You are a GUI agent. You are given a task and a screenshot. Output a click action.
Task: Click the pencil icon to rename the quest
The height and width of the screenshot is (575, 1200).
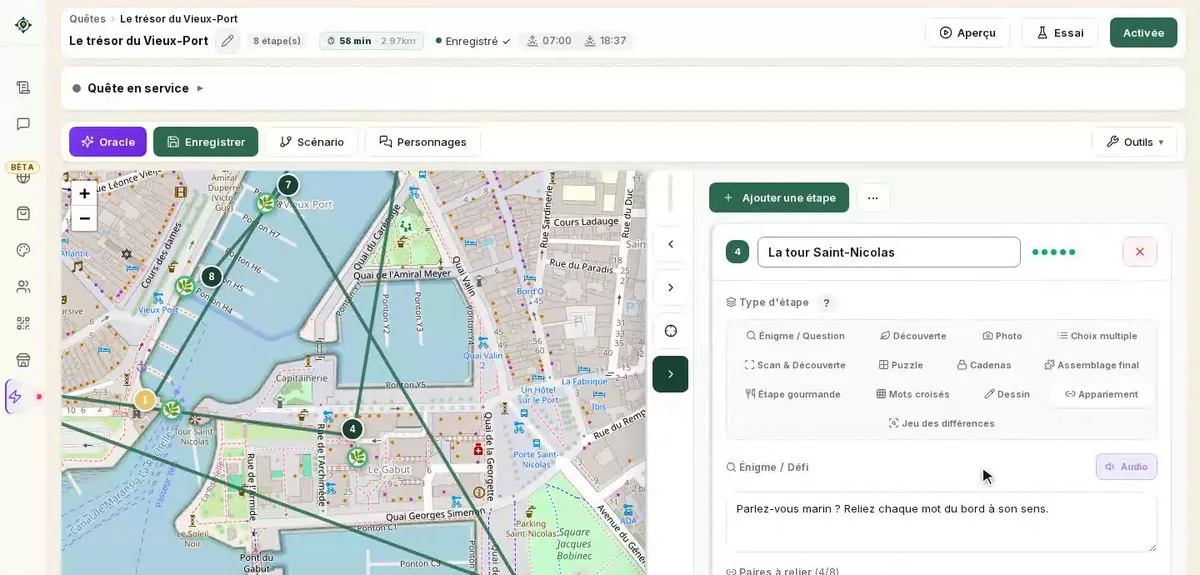[228, 41]
